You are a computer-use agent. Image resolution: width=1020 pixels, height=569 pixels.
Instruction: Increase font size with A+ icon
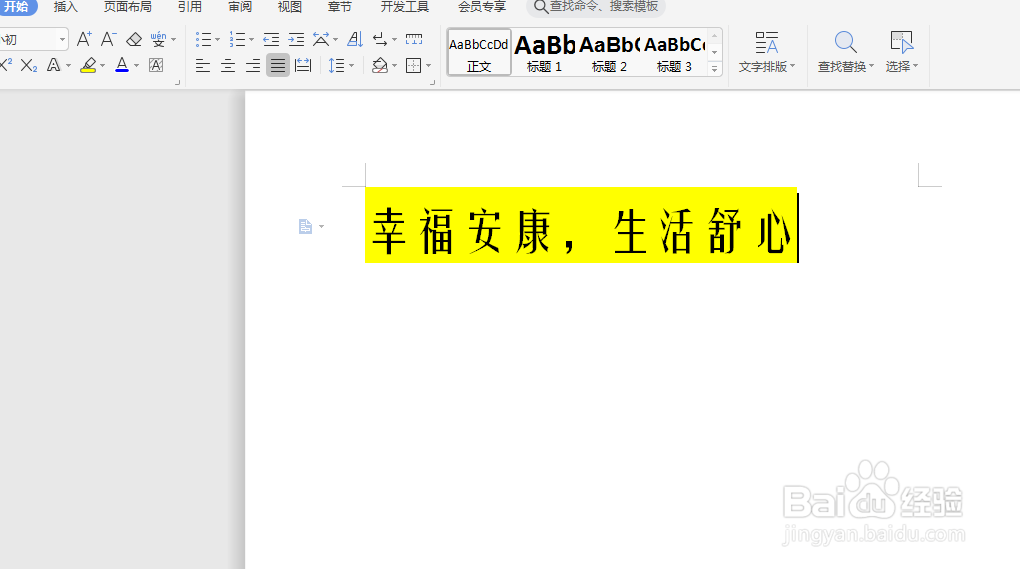[84, 40]
